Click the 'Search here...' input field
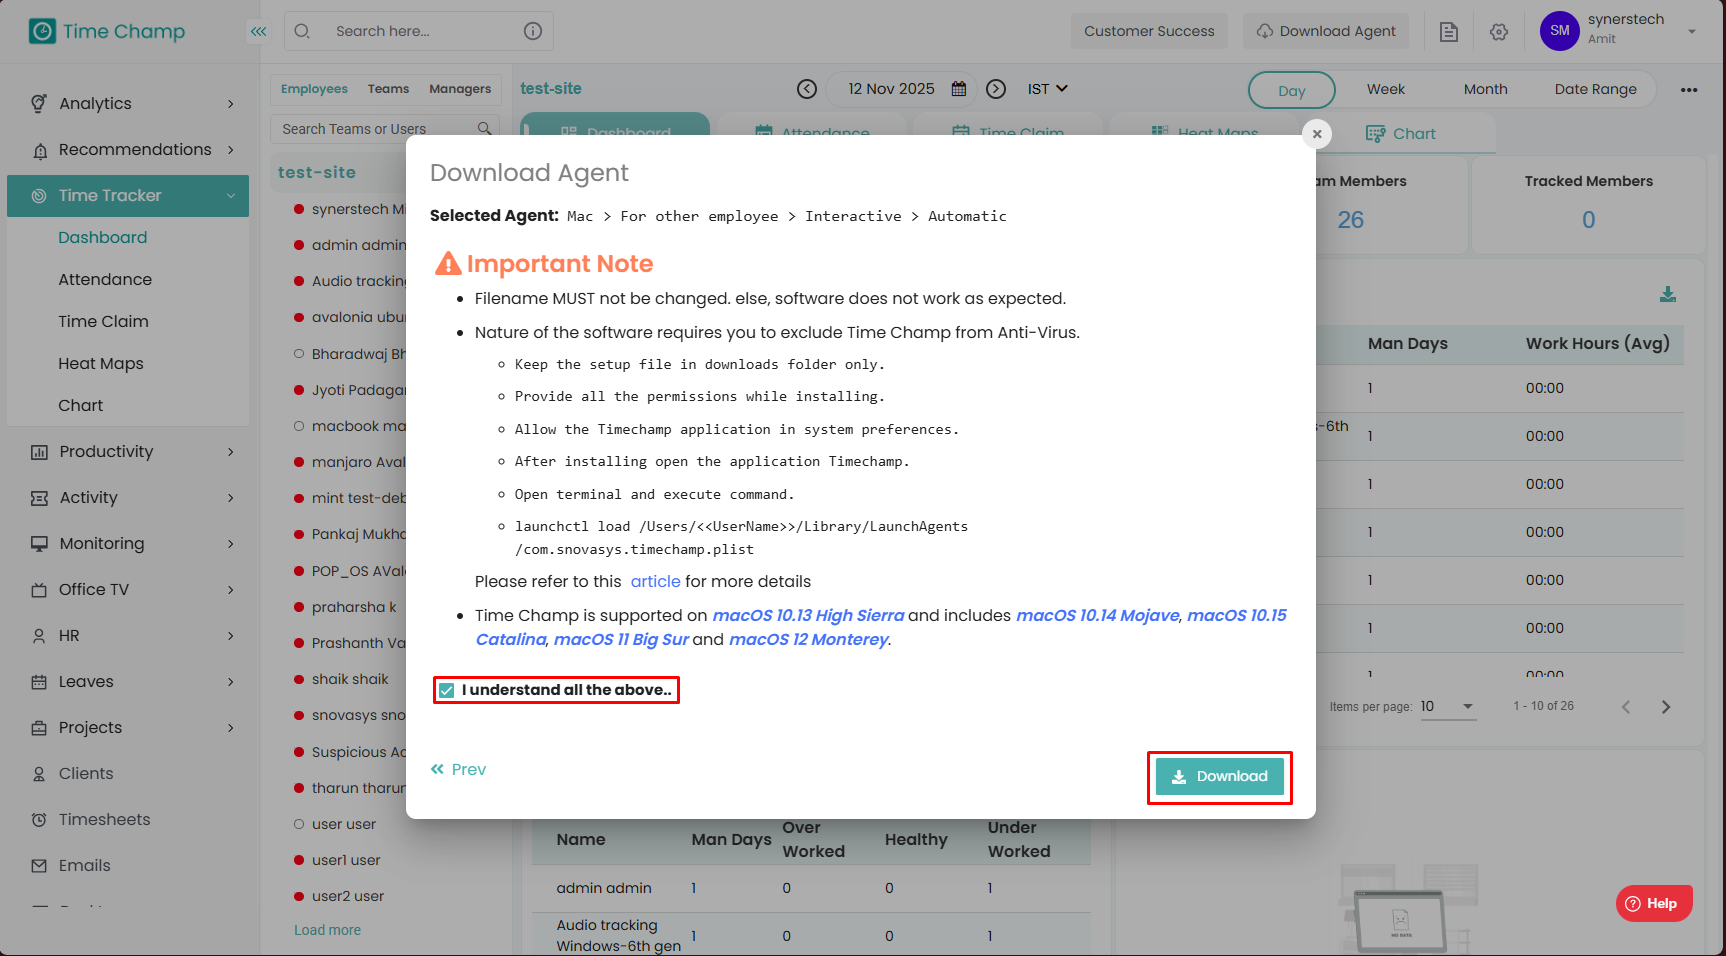This screenshot has width=1726, height=956. pyautogui.click(x=419, y=31)
